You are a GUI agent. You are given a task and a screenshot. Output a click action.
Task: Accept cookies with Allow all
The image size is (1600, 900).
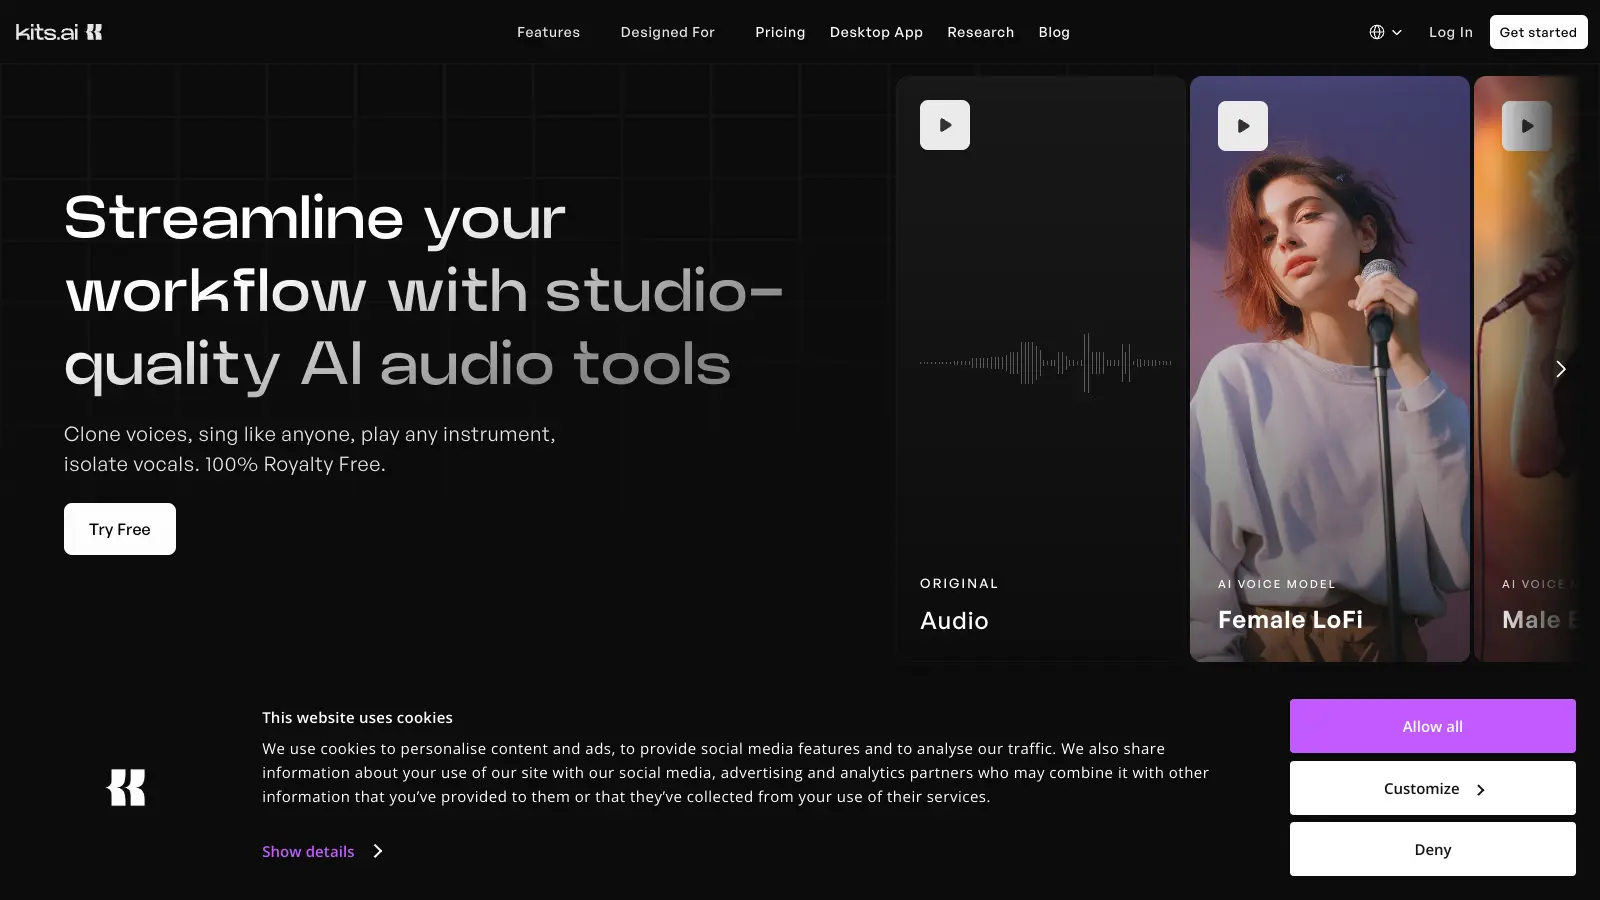(1432, 726)
